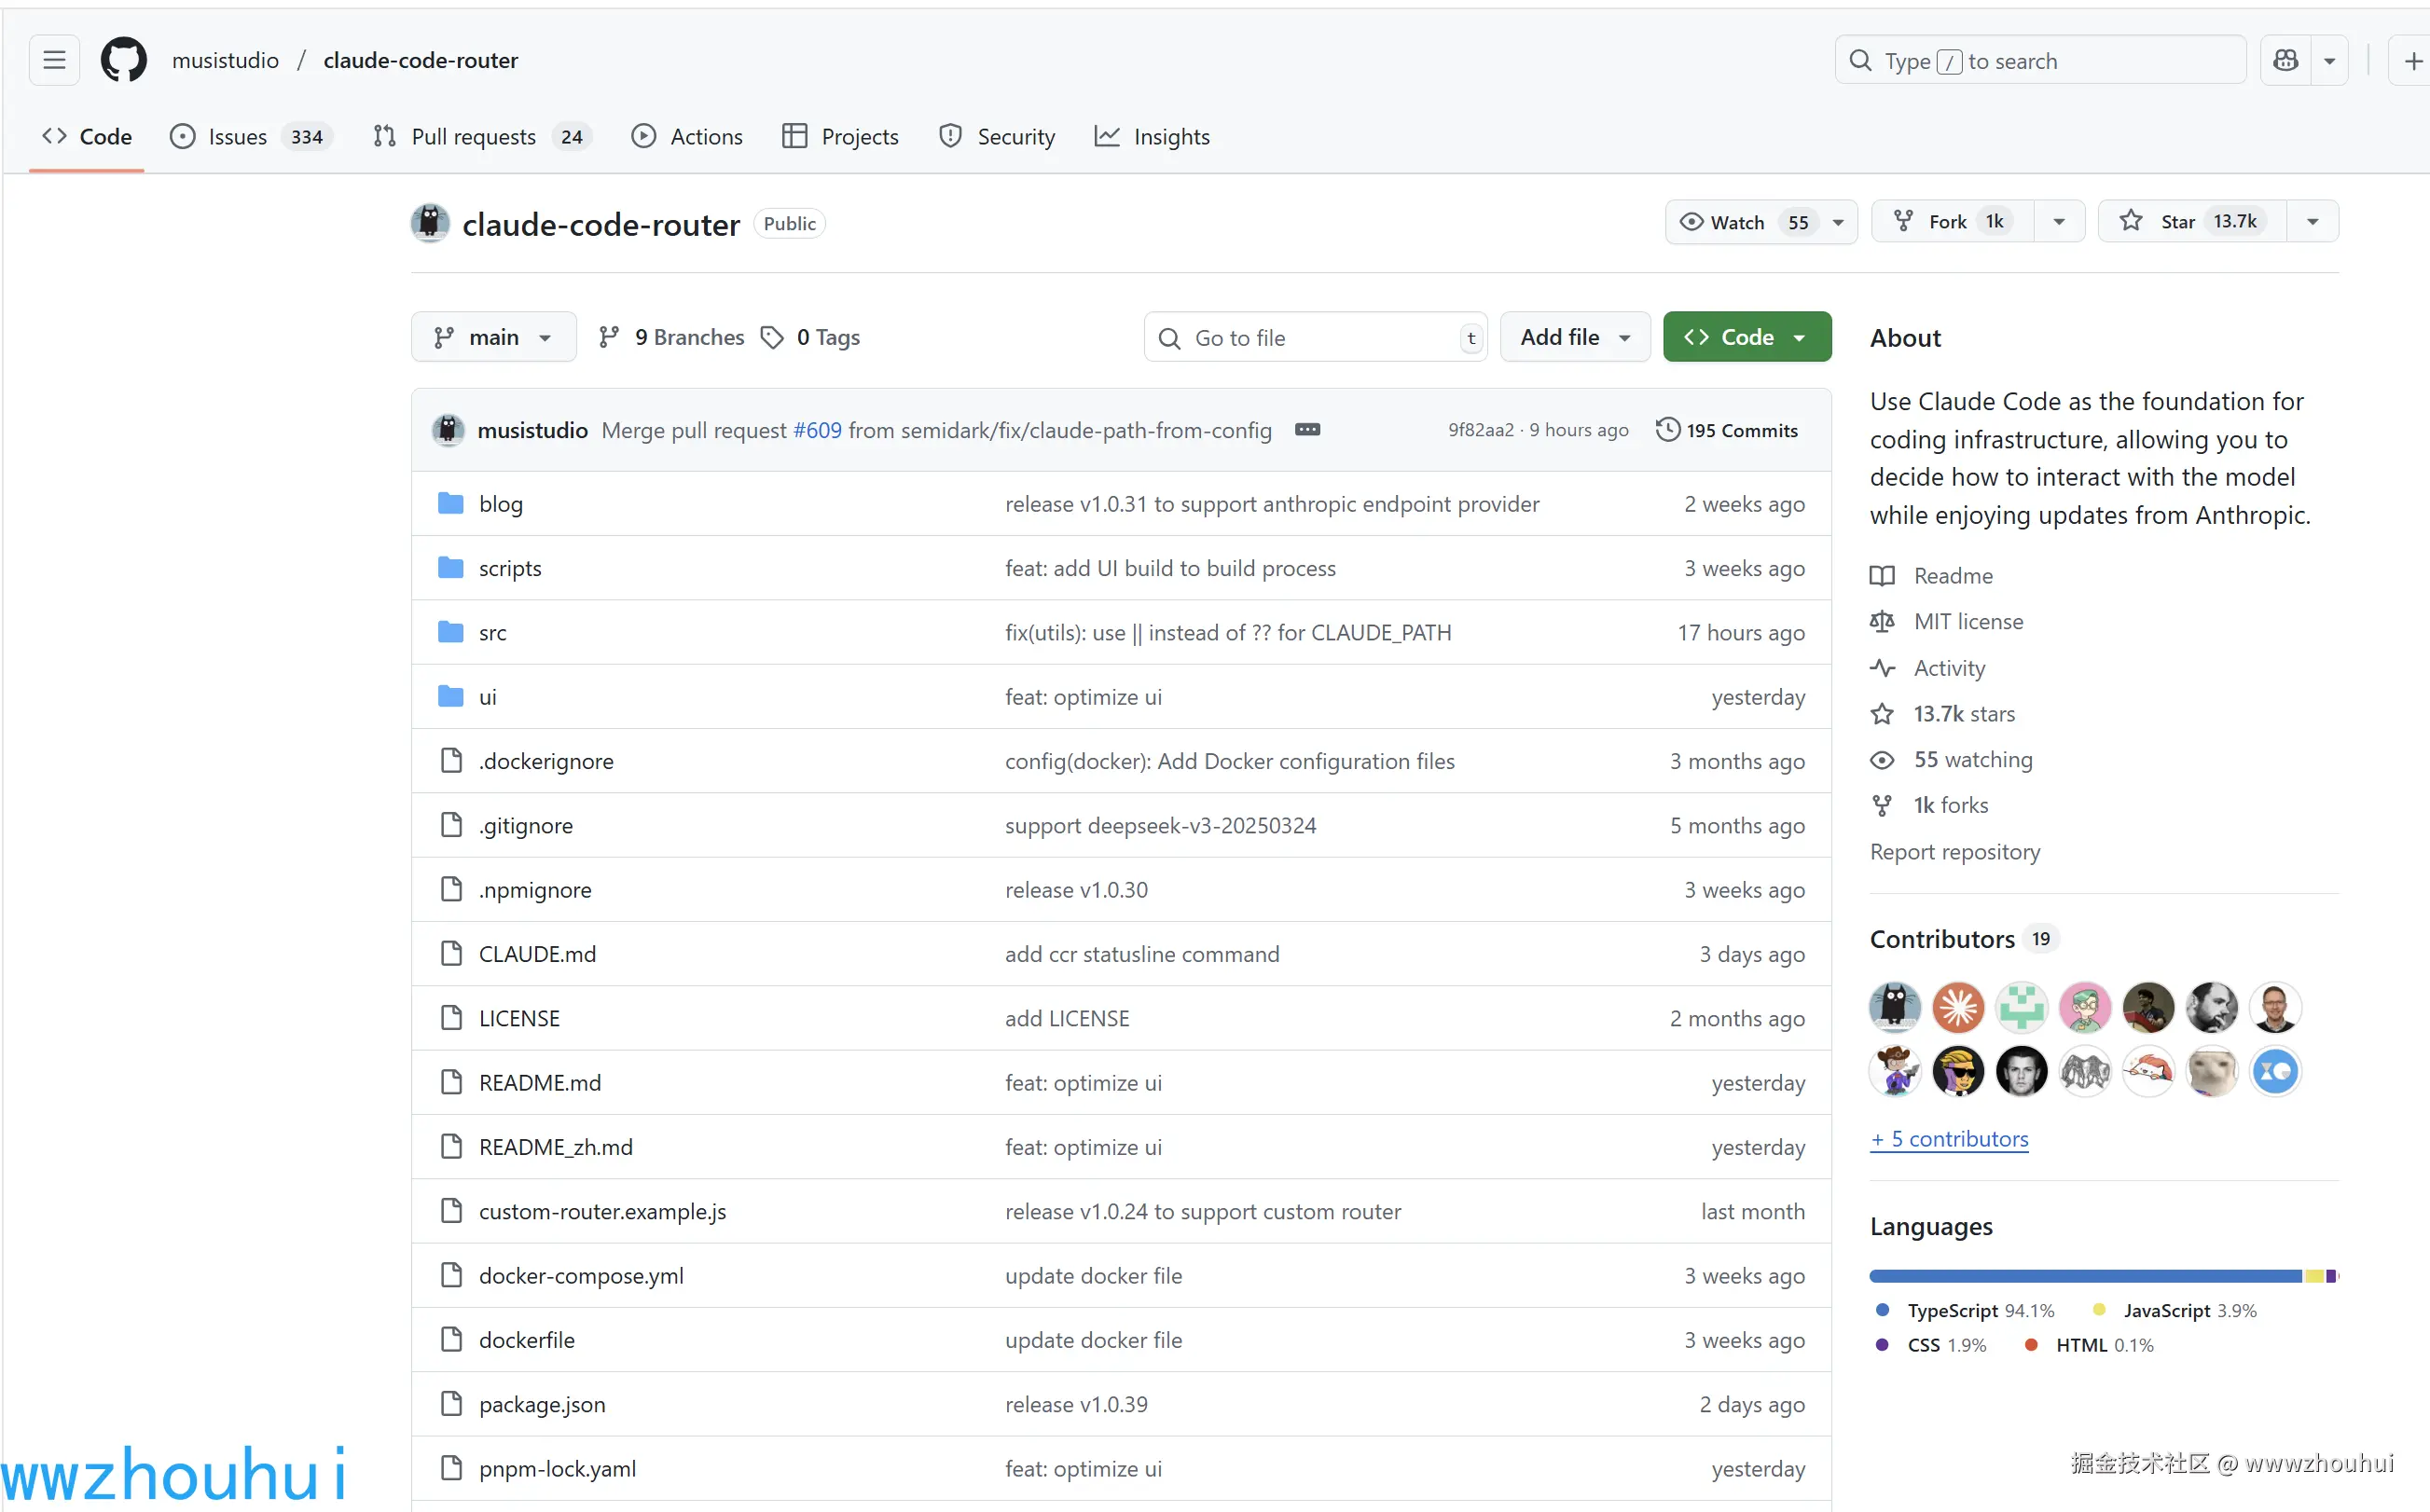Open the docker-compose.yml file
This screenshot has width=2430, height=1512.
[581, 1276]
